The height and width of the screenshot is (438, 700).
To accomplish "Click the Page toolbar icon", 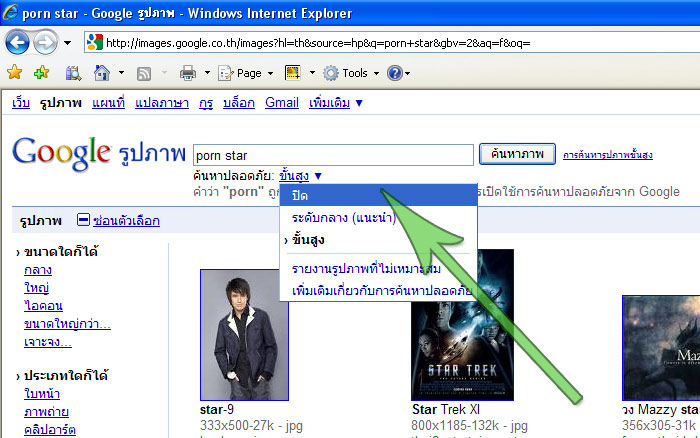I will [226, 73].
